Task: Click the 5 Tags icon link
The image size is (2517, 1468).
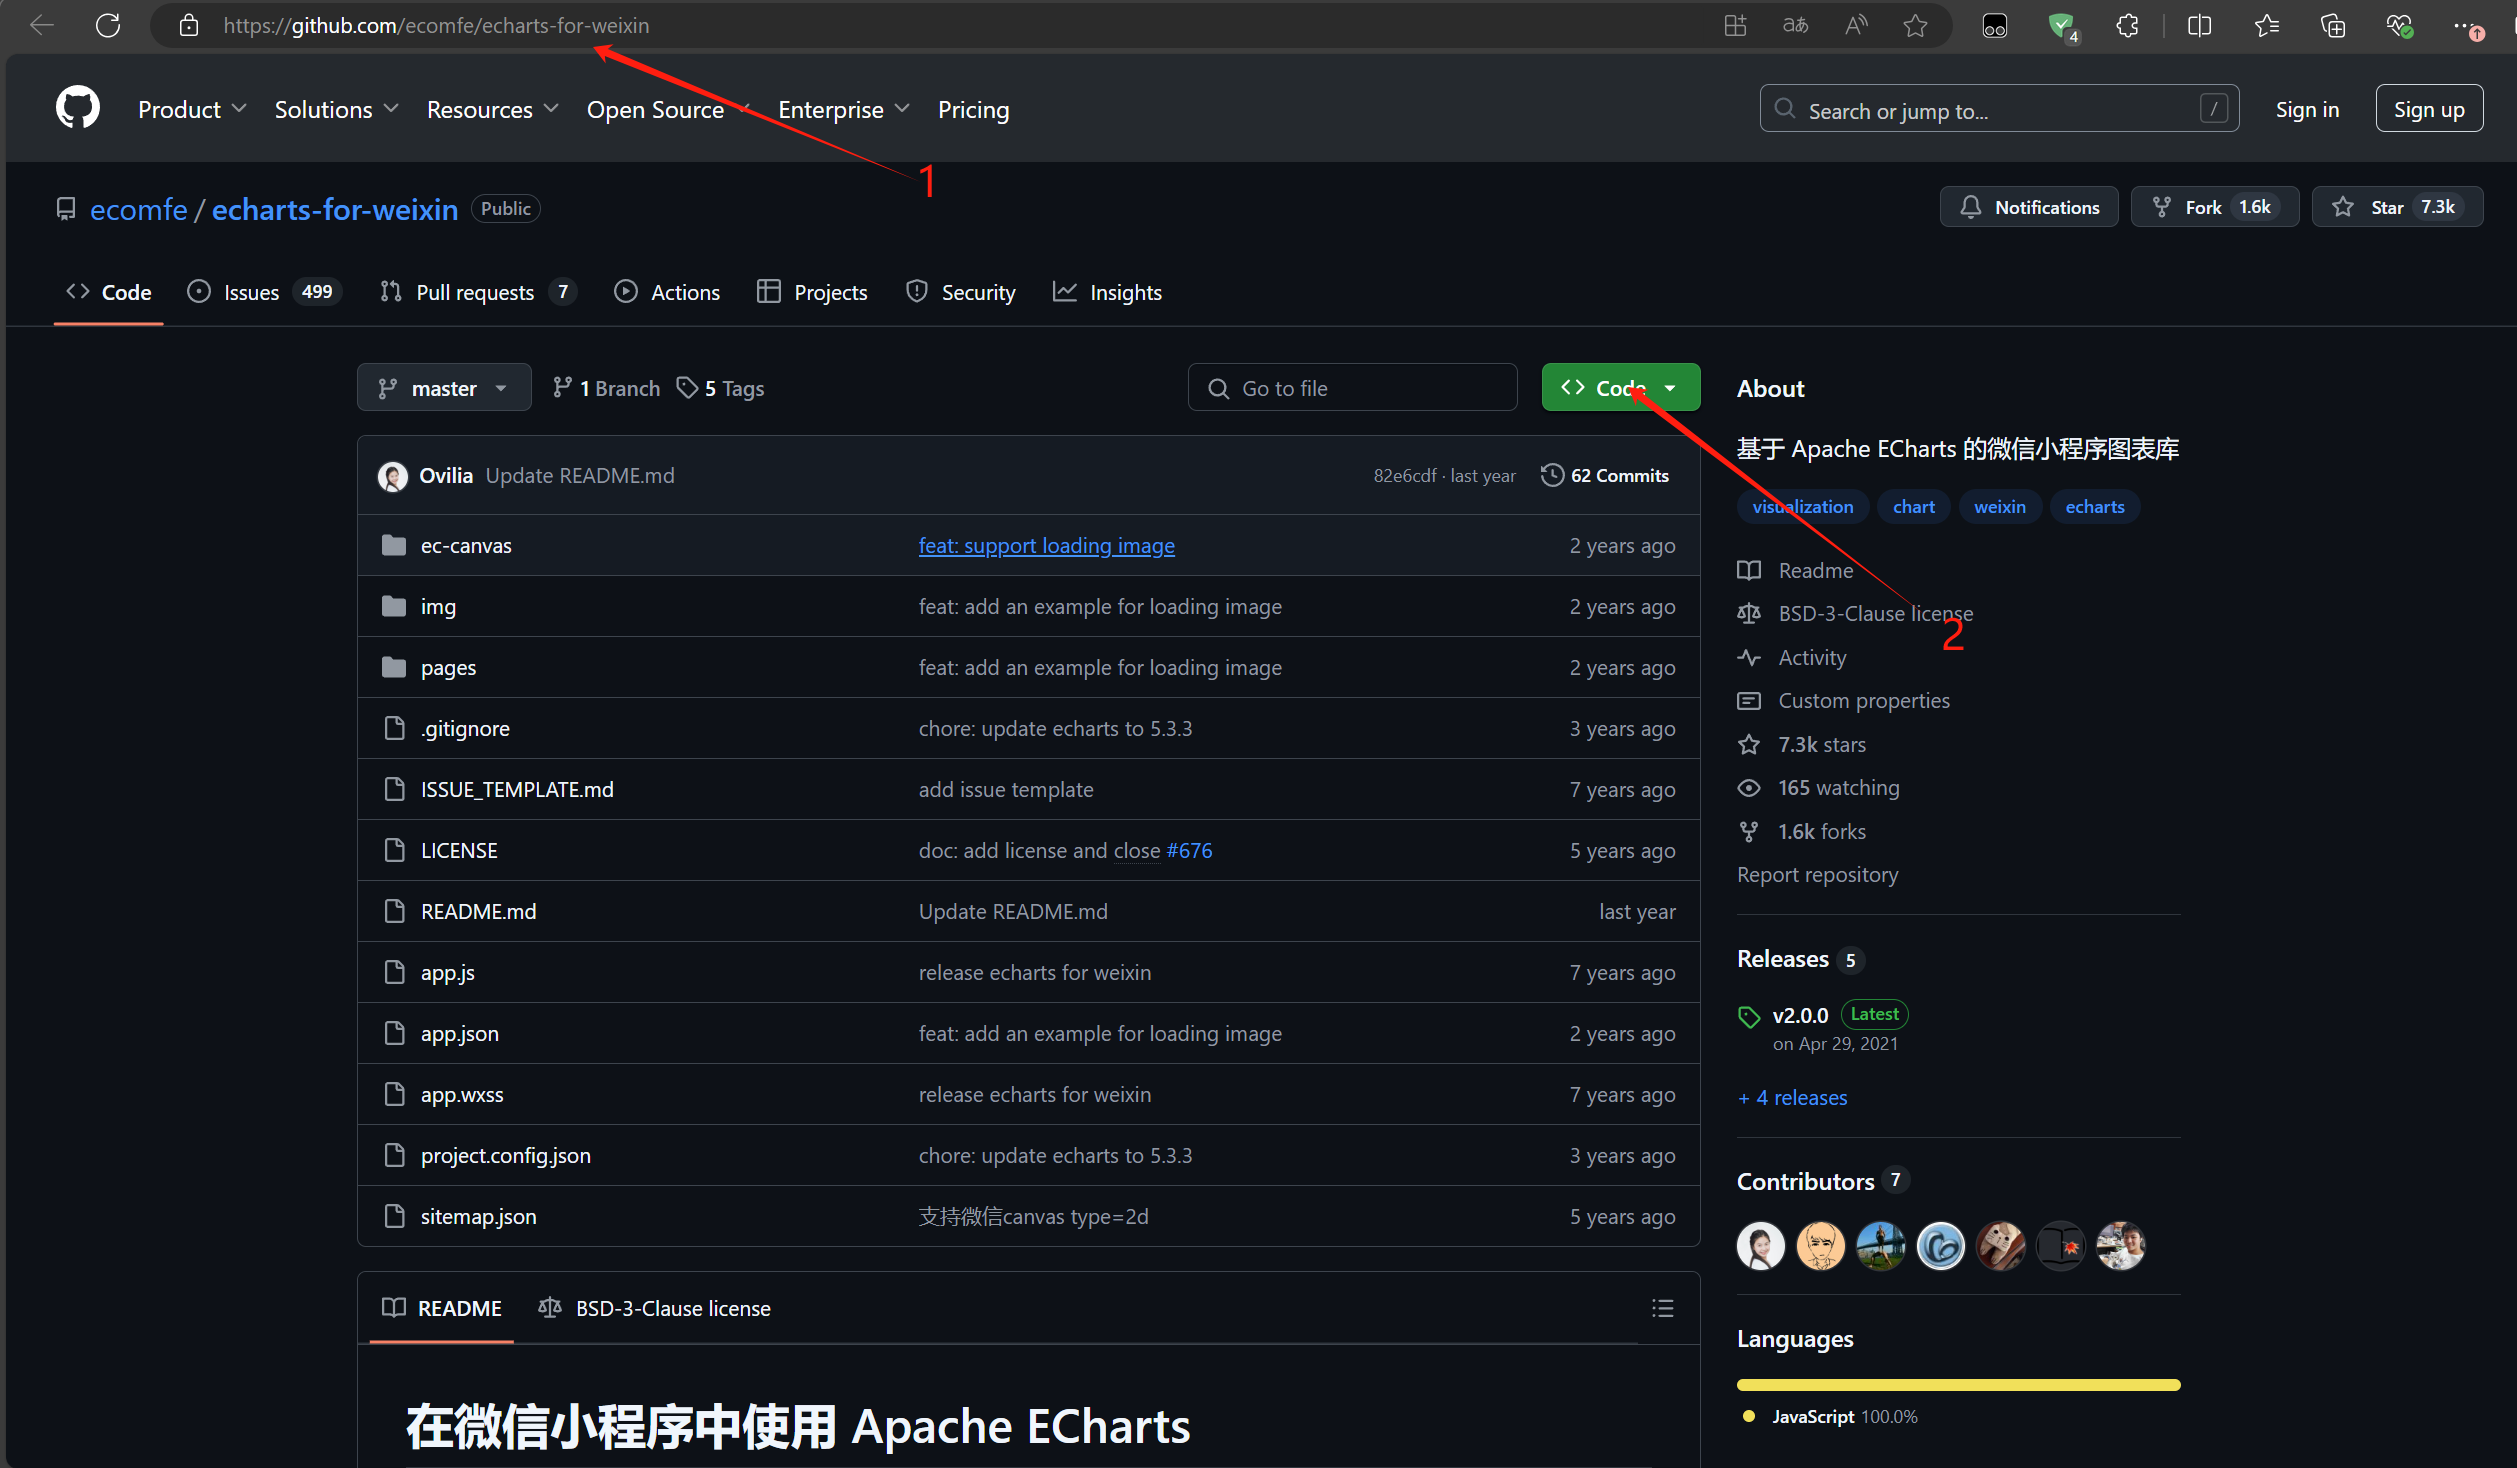Action: [x=720, y=388]
